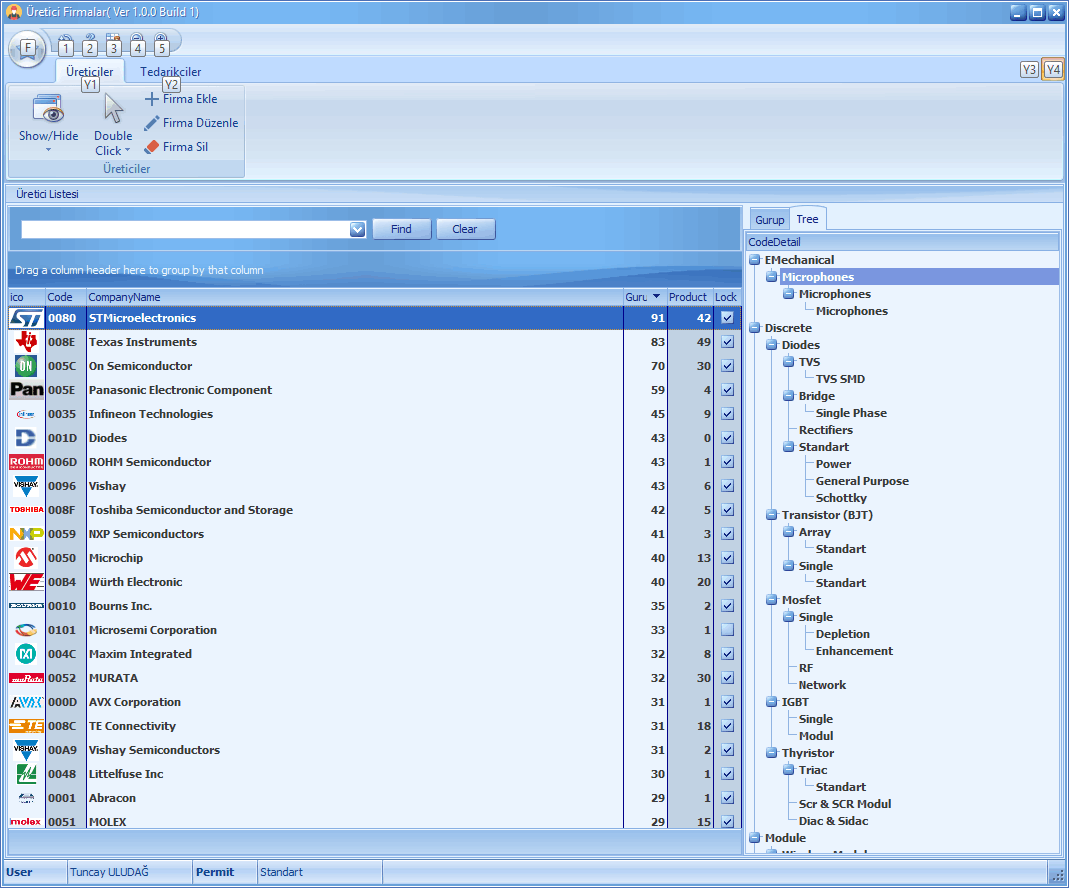Check the Lock box for Microsemi Corporation
The width and height of the screenshot is (1069, 888).
tap(727, 630)
